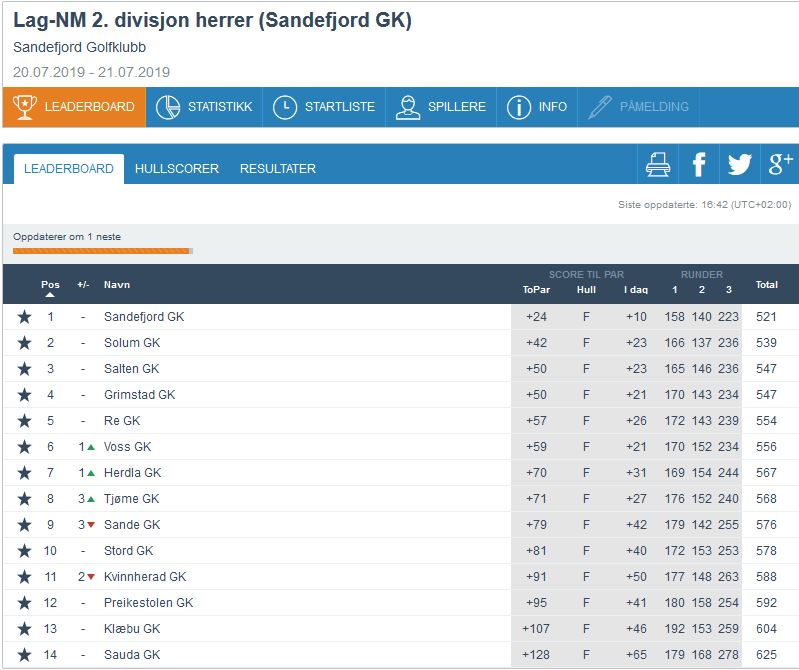Screen dimensions: 799x670
Task: Switch to the Hullscorer tab
Action: tap(177, 169)
